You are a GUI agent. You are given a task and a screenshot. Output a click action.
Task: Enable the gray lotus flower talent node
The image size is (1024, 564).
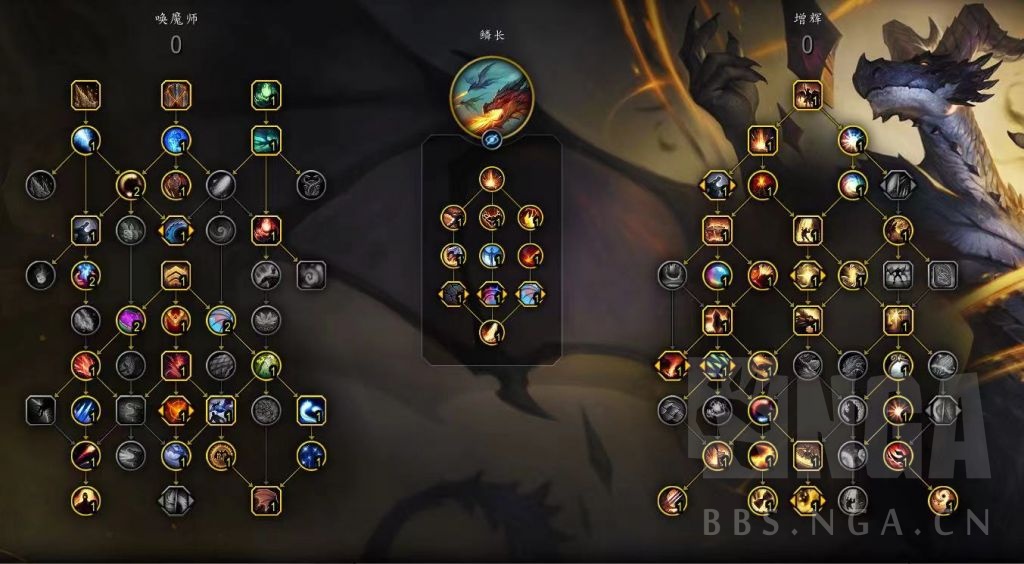[266, 321]
